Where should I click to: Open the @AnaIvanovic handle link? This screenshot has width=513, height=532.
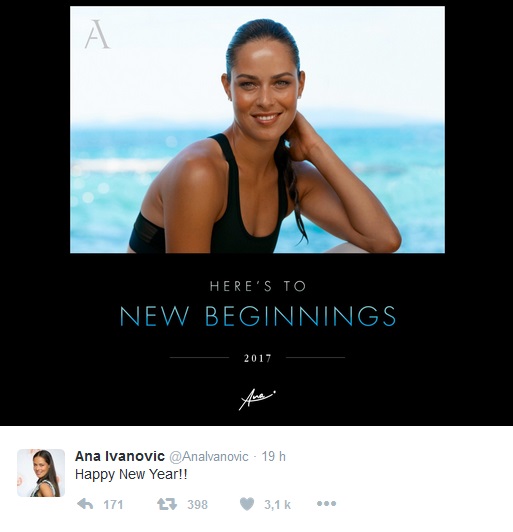(x=209, y=457)
